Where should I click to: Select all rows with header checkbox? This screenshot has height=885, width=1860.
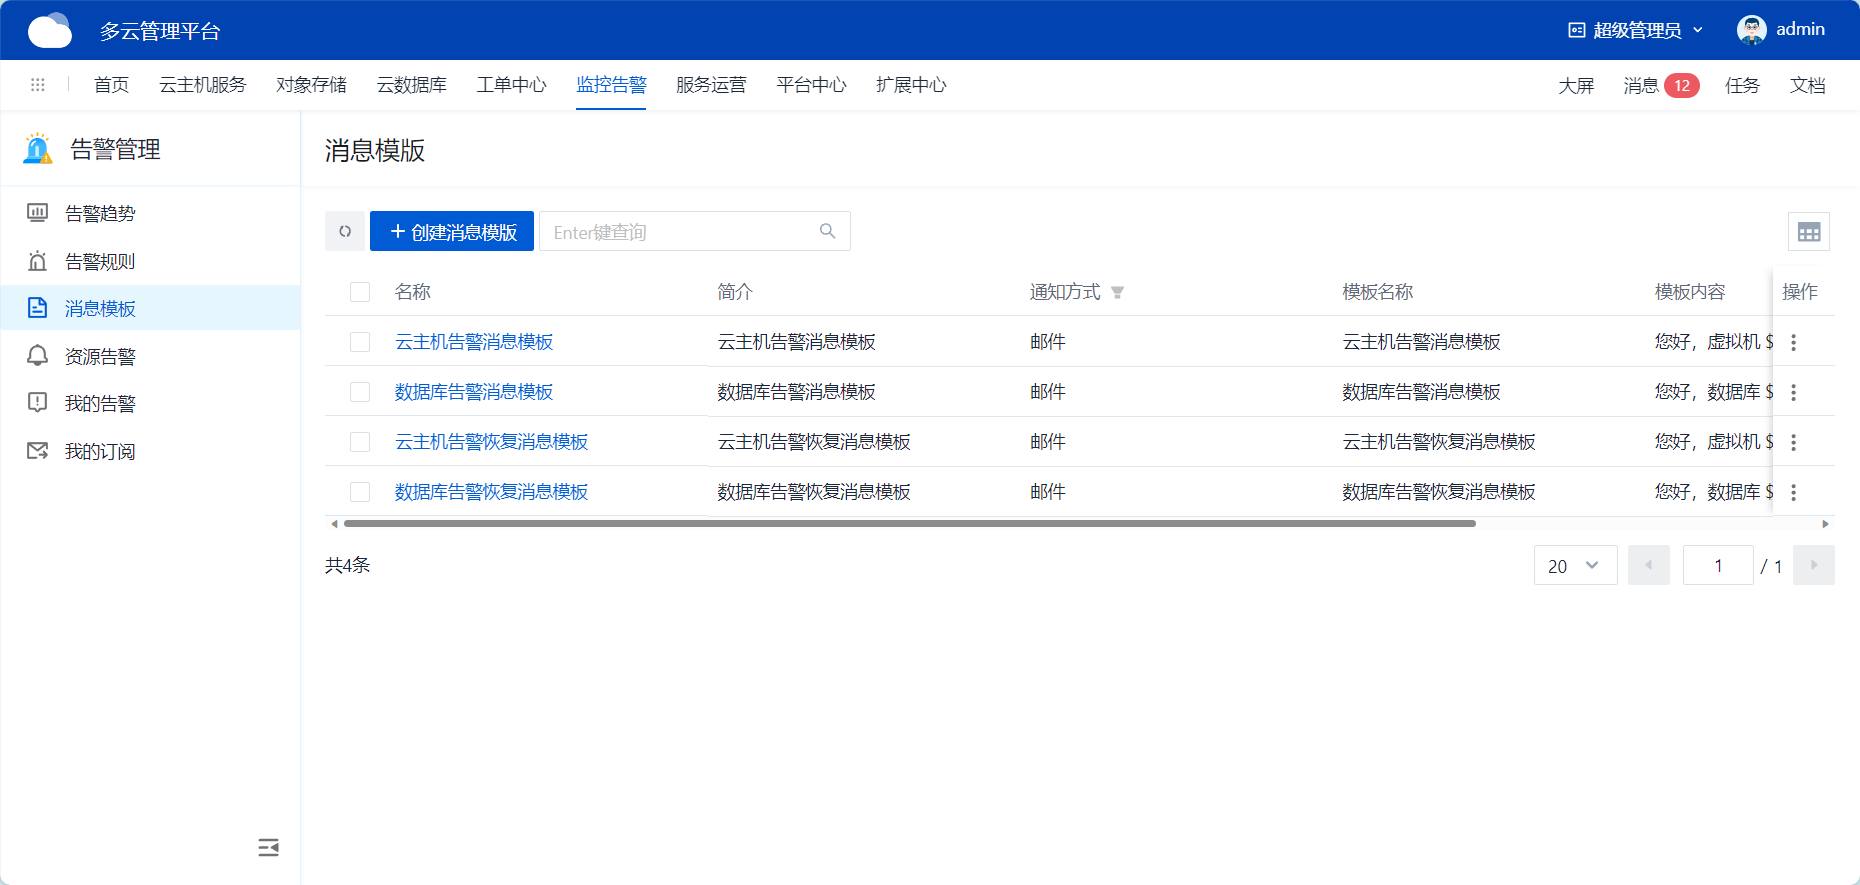(360, 292)
